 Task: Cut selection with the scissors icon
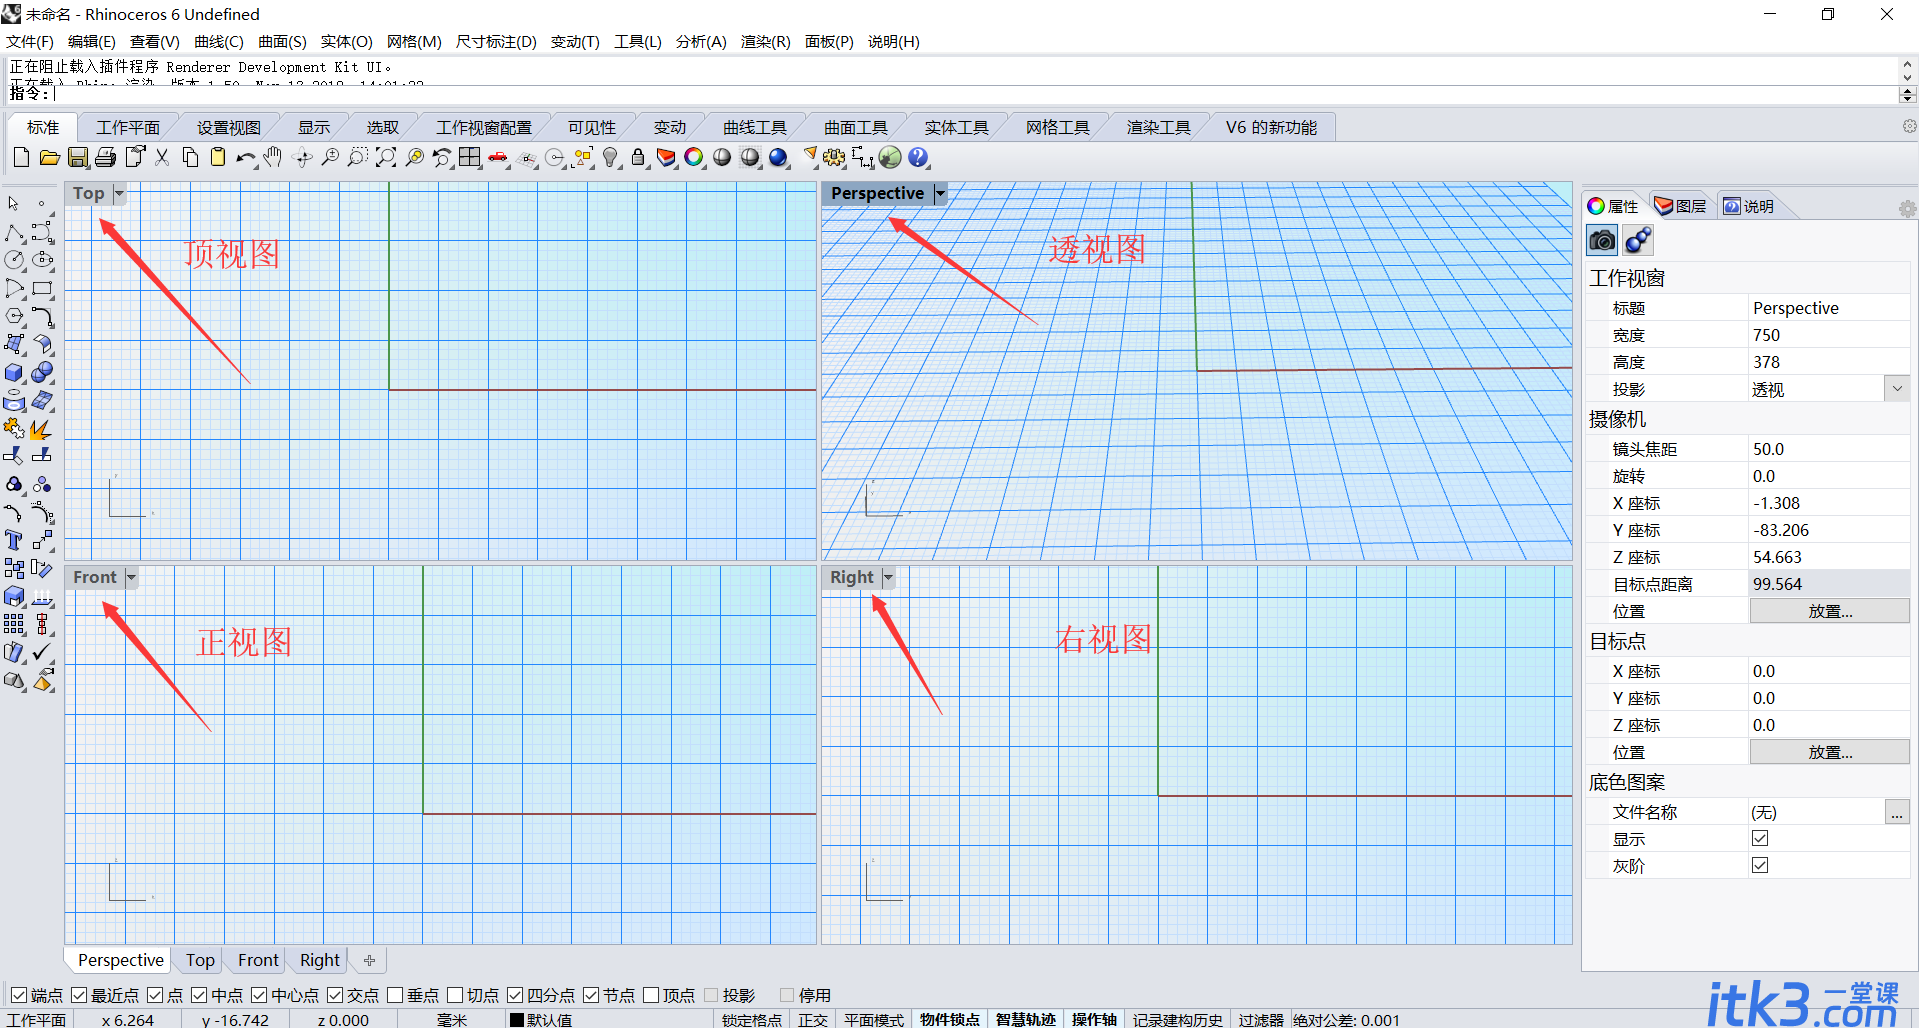[x=162, y=157]
